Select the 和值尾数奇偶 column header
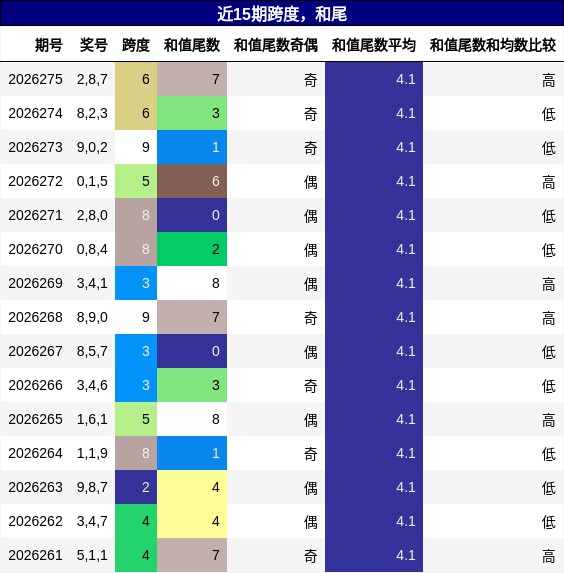This screenshot has height=573, width=564. tap(276, 45)
